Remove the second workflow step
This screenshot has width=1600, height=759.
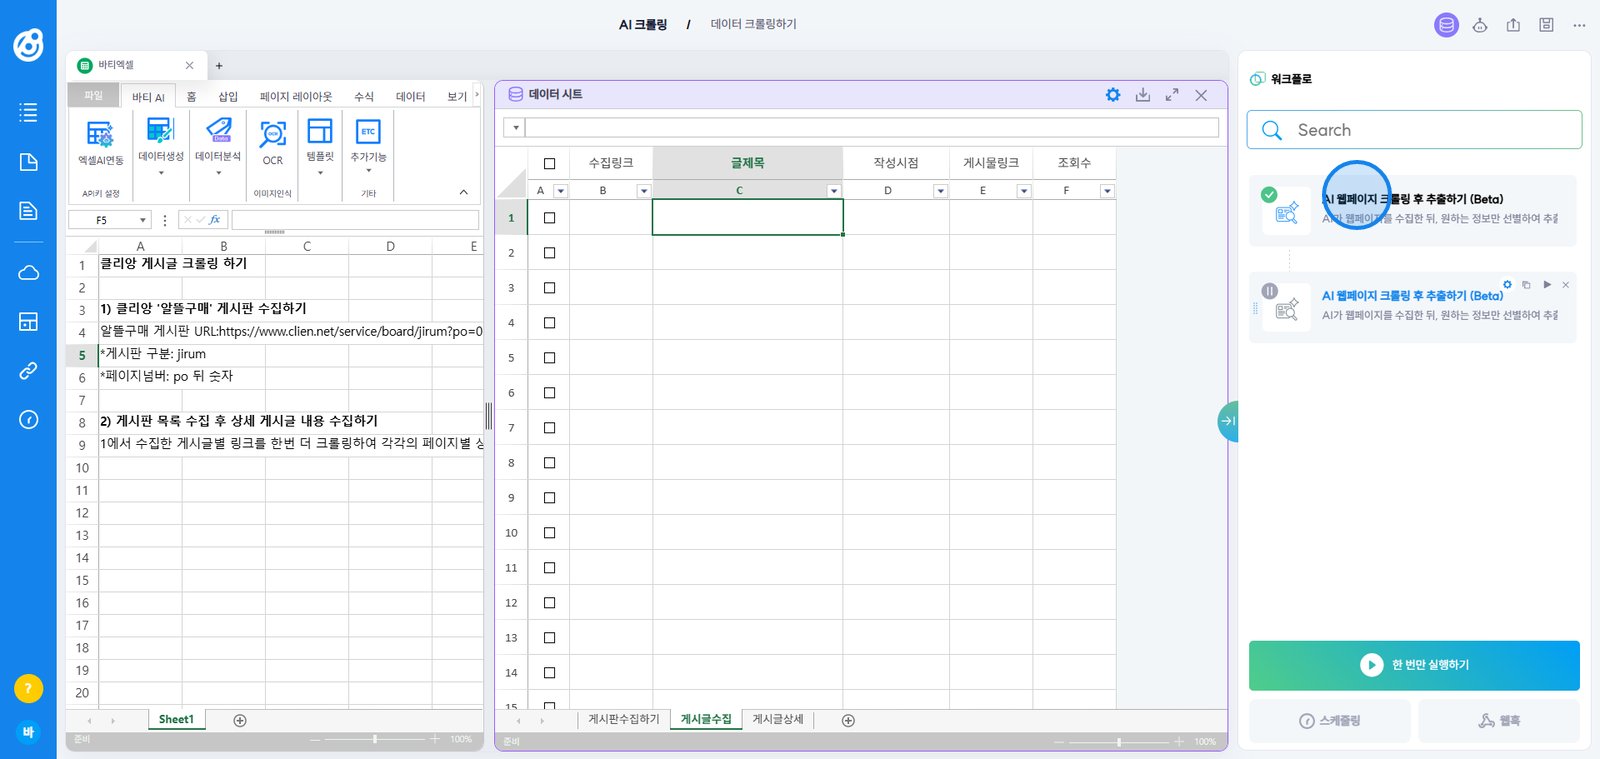tap(1566, 285)
